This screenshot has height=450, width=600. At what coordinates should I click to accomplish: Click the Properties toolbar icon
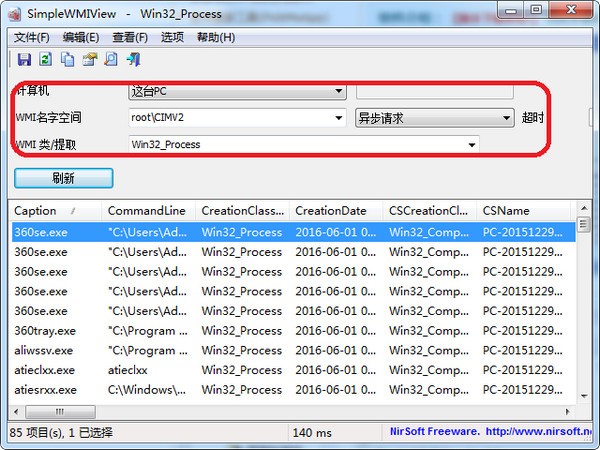coord(90,59)
